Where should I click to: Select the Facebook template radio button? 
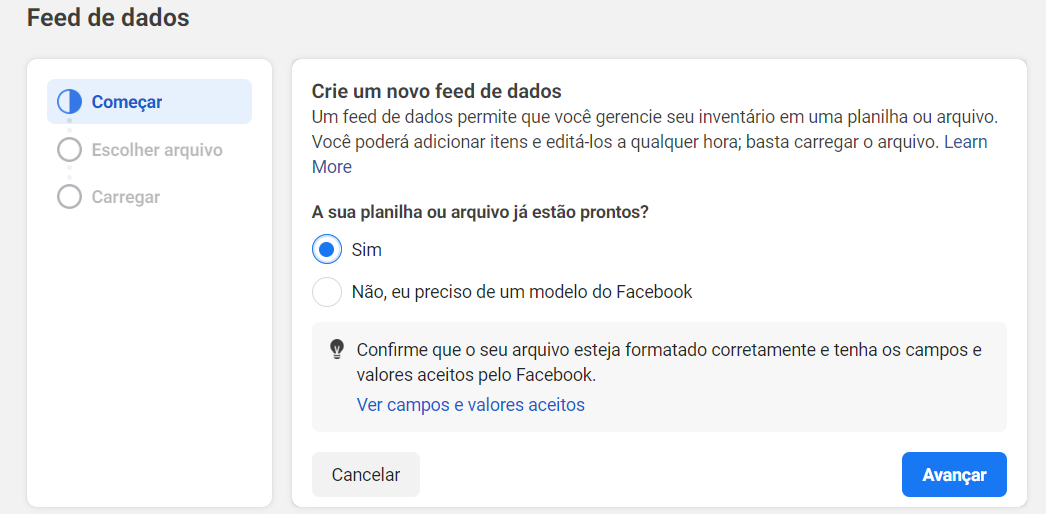[326, 292]
